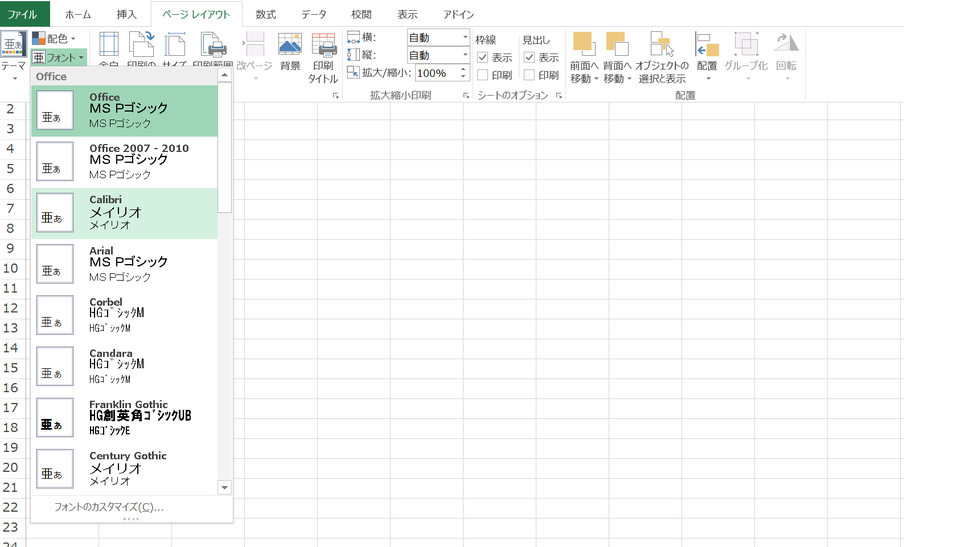
Task: Select the Corbel font theme
Action: click(x=125, y=315)
